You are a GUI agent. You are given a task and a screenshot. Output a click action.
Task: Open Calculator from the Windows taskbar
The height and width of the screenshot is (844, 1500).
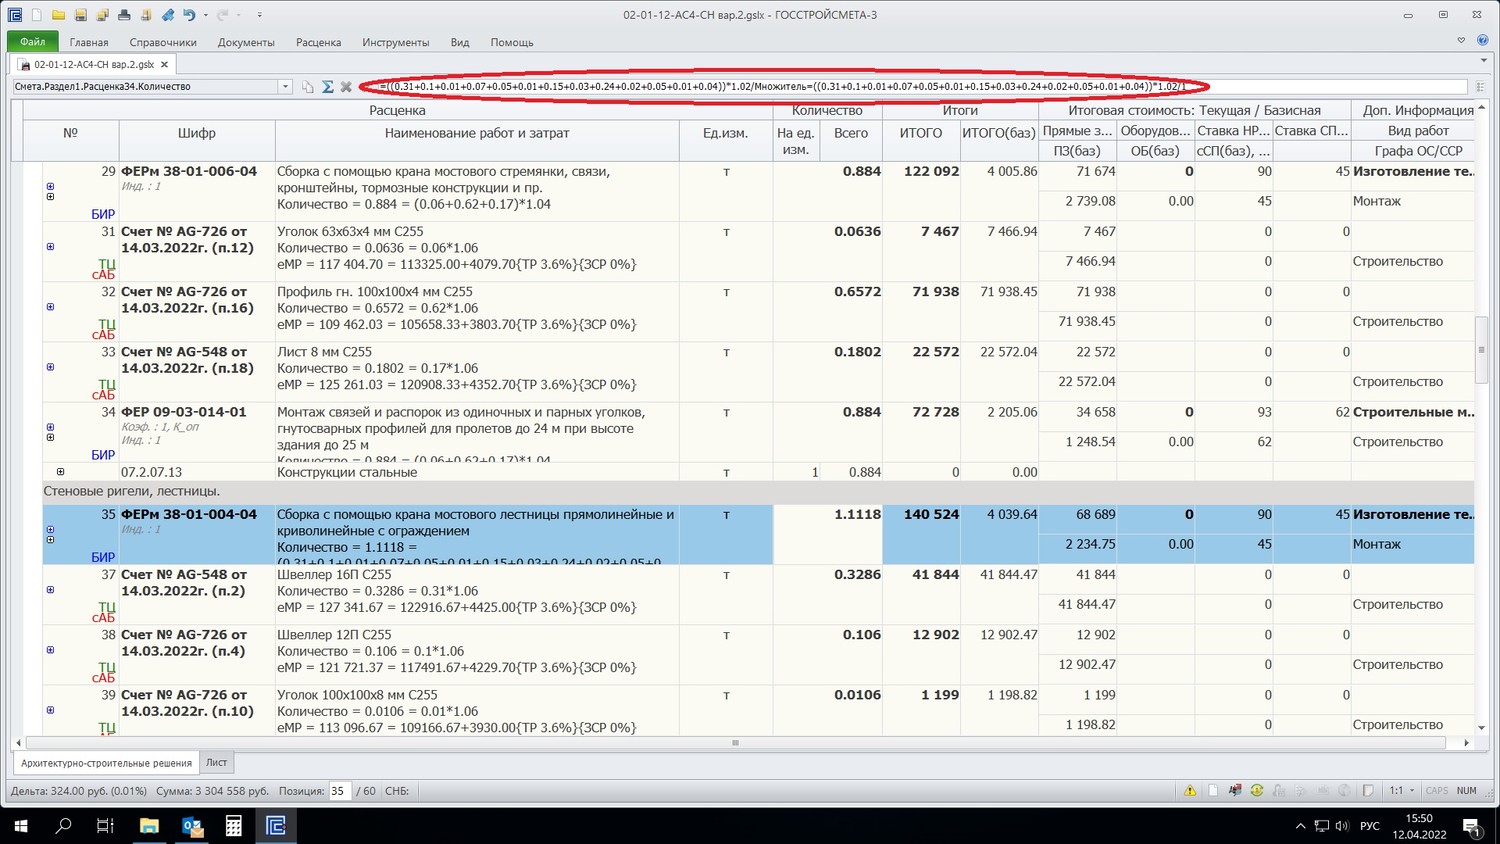point(233,826)
